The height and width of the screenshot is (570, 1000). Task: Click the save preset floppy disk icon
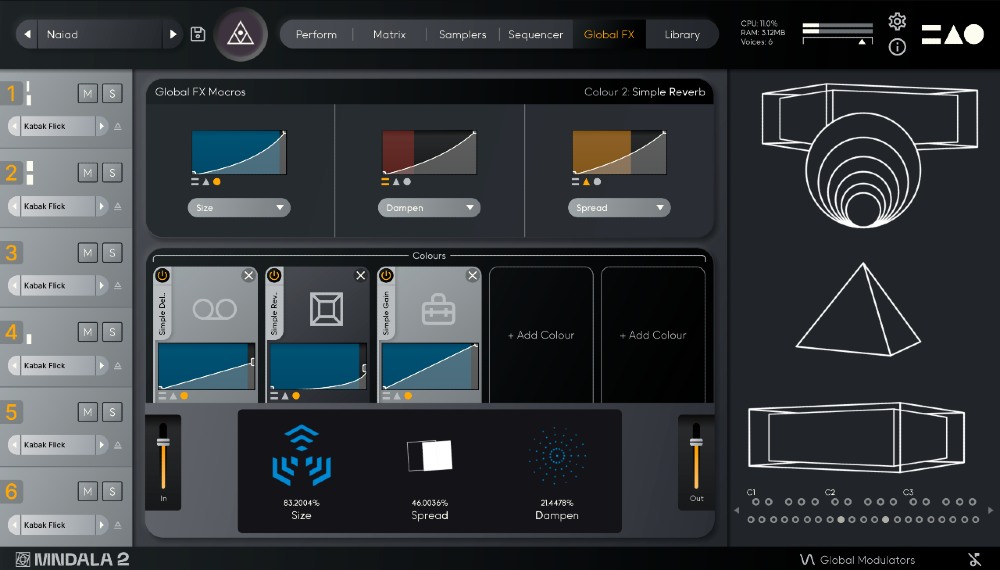[198, 34]
